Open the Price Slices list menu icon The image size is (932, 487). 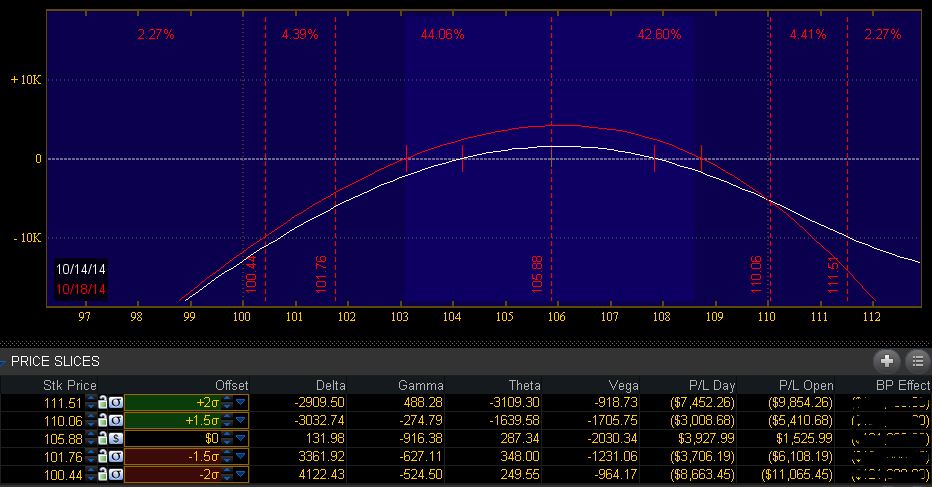pos(918,361)
